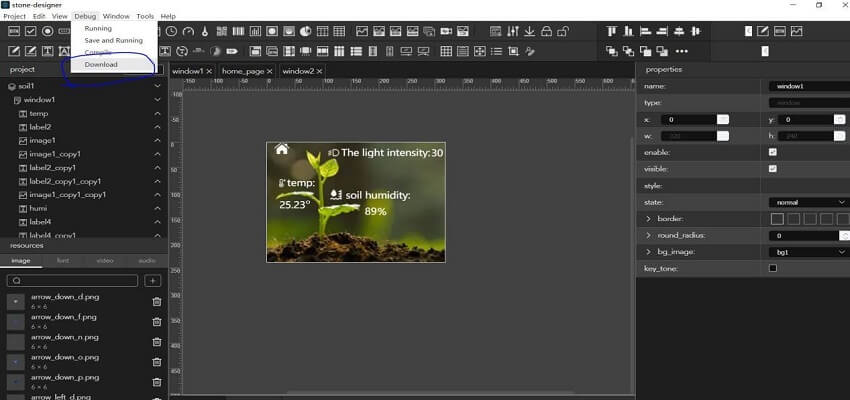Viewport: 850px width, 400px height.
Task: Click the name input field
Action: [x=809, y=86]
